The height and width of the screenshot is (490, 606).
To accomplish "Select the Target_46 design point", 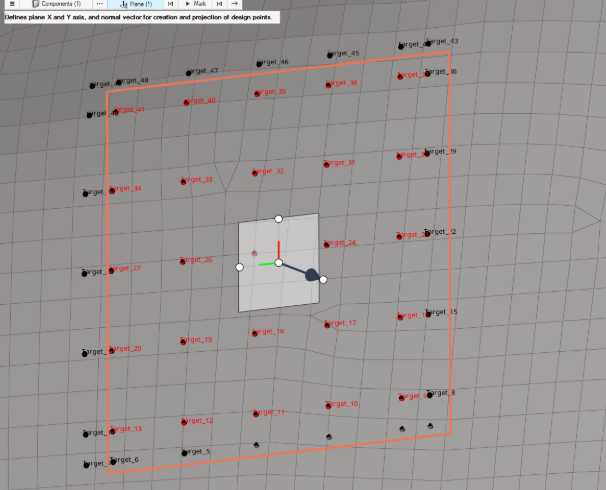I will tap(259, 64).
